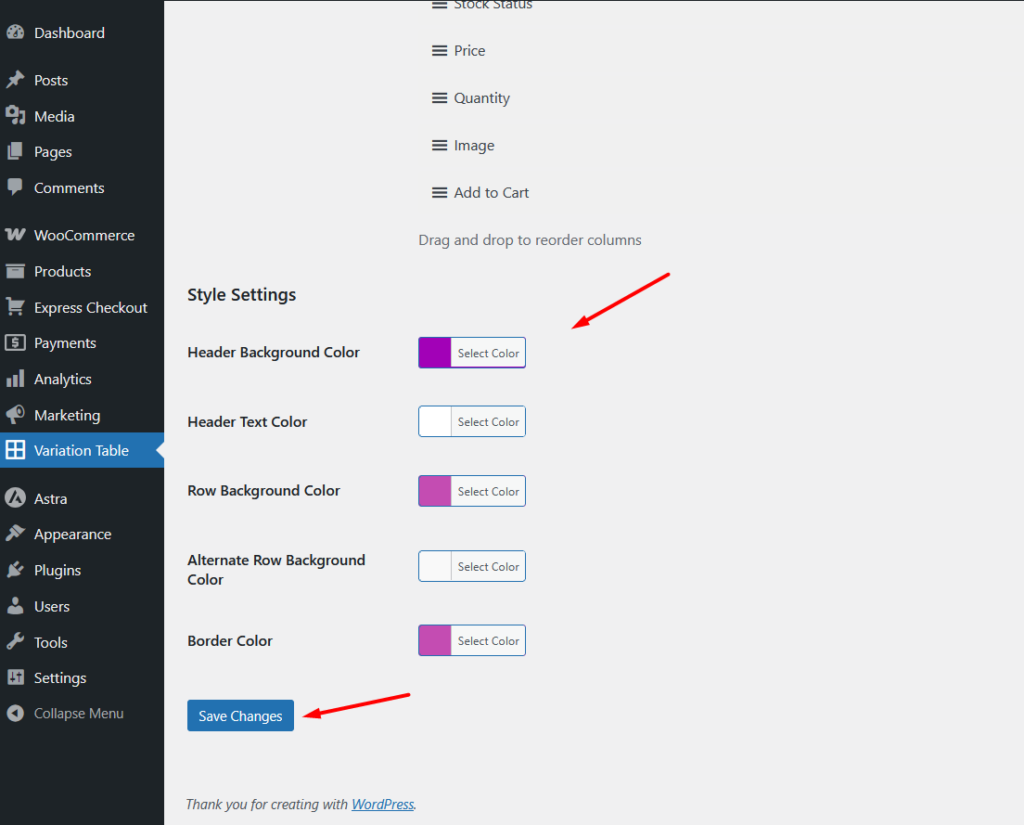Follow the WordPress footer link
The height and width of the screenshot is (825, 1024).
click(x=382, y=804)
